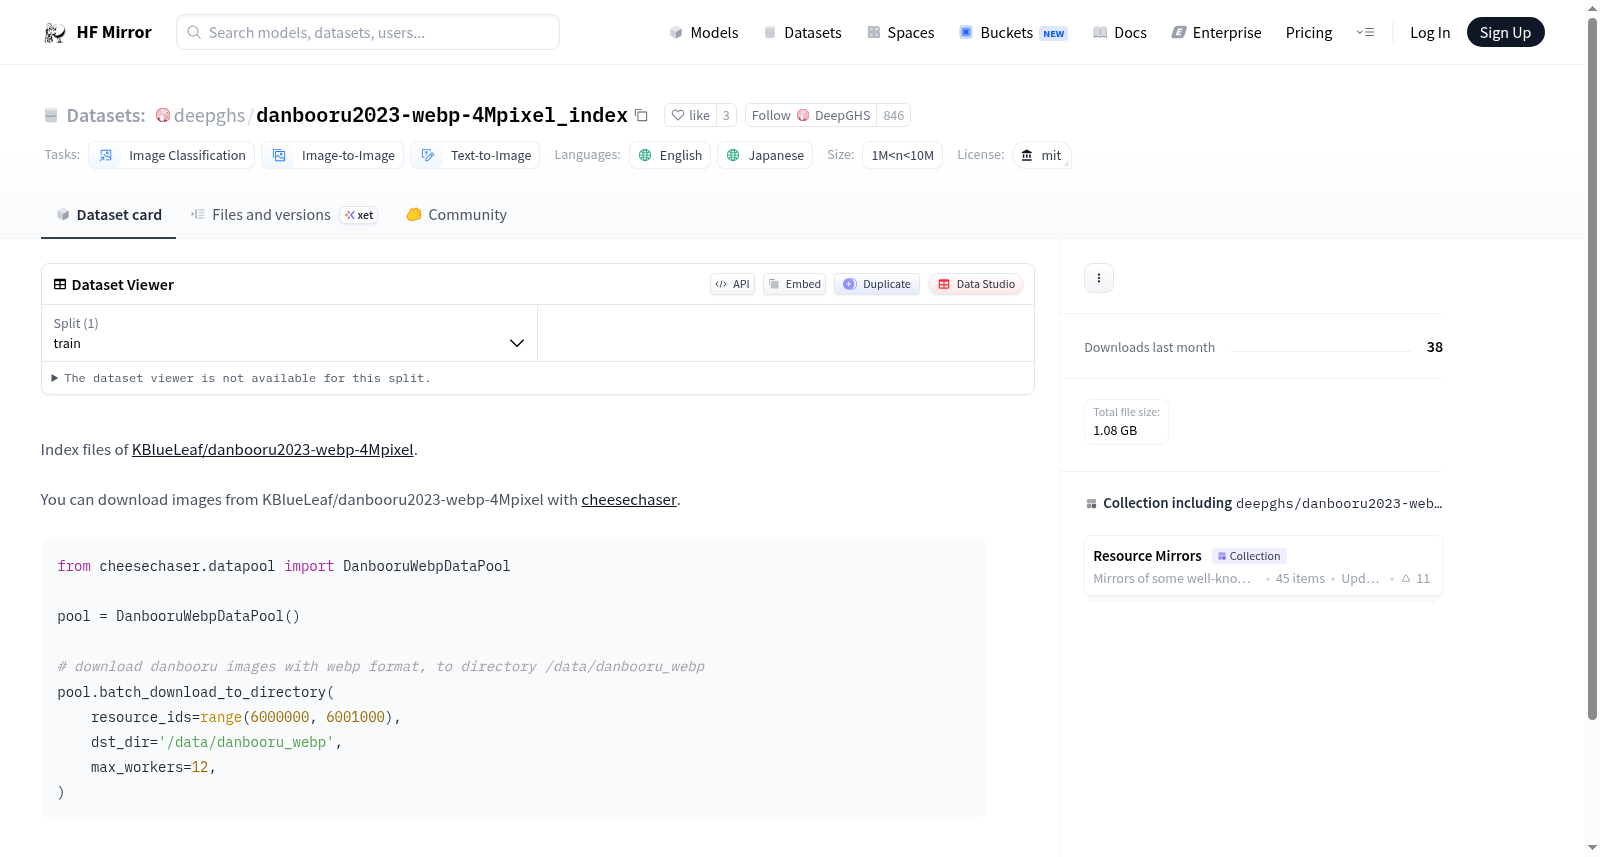Image resolution: width=1600 pixels, height=857 pixels.
Task: Open the Resource Mirrors collection card
Action: click(1263, 567)
